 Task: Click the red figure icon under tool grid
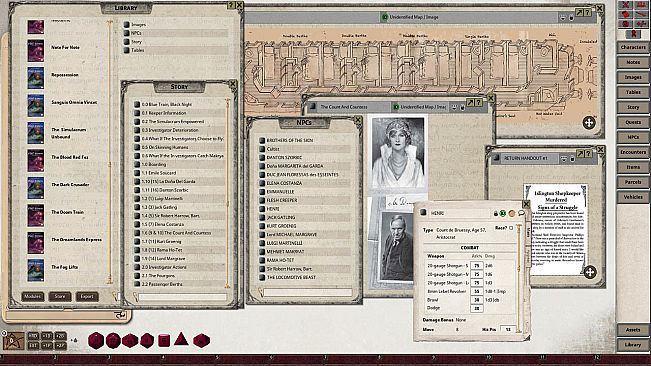[x=634, y=33]
